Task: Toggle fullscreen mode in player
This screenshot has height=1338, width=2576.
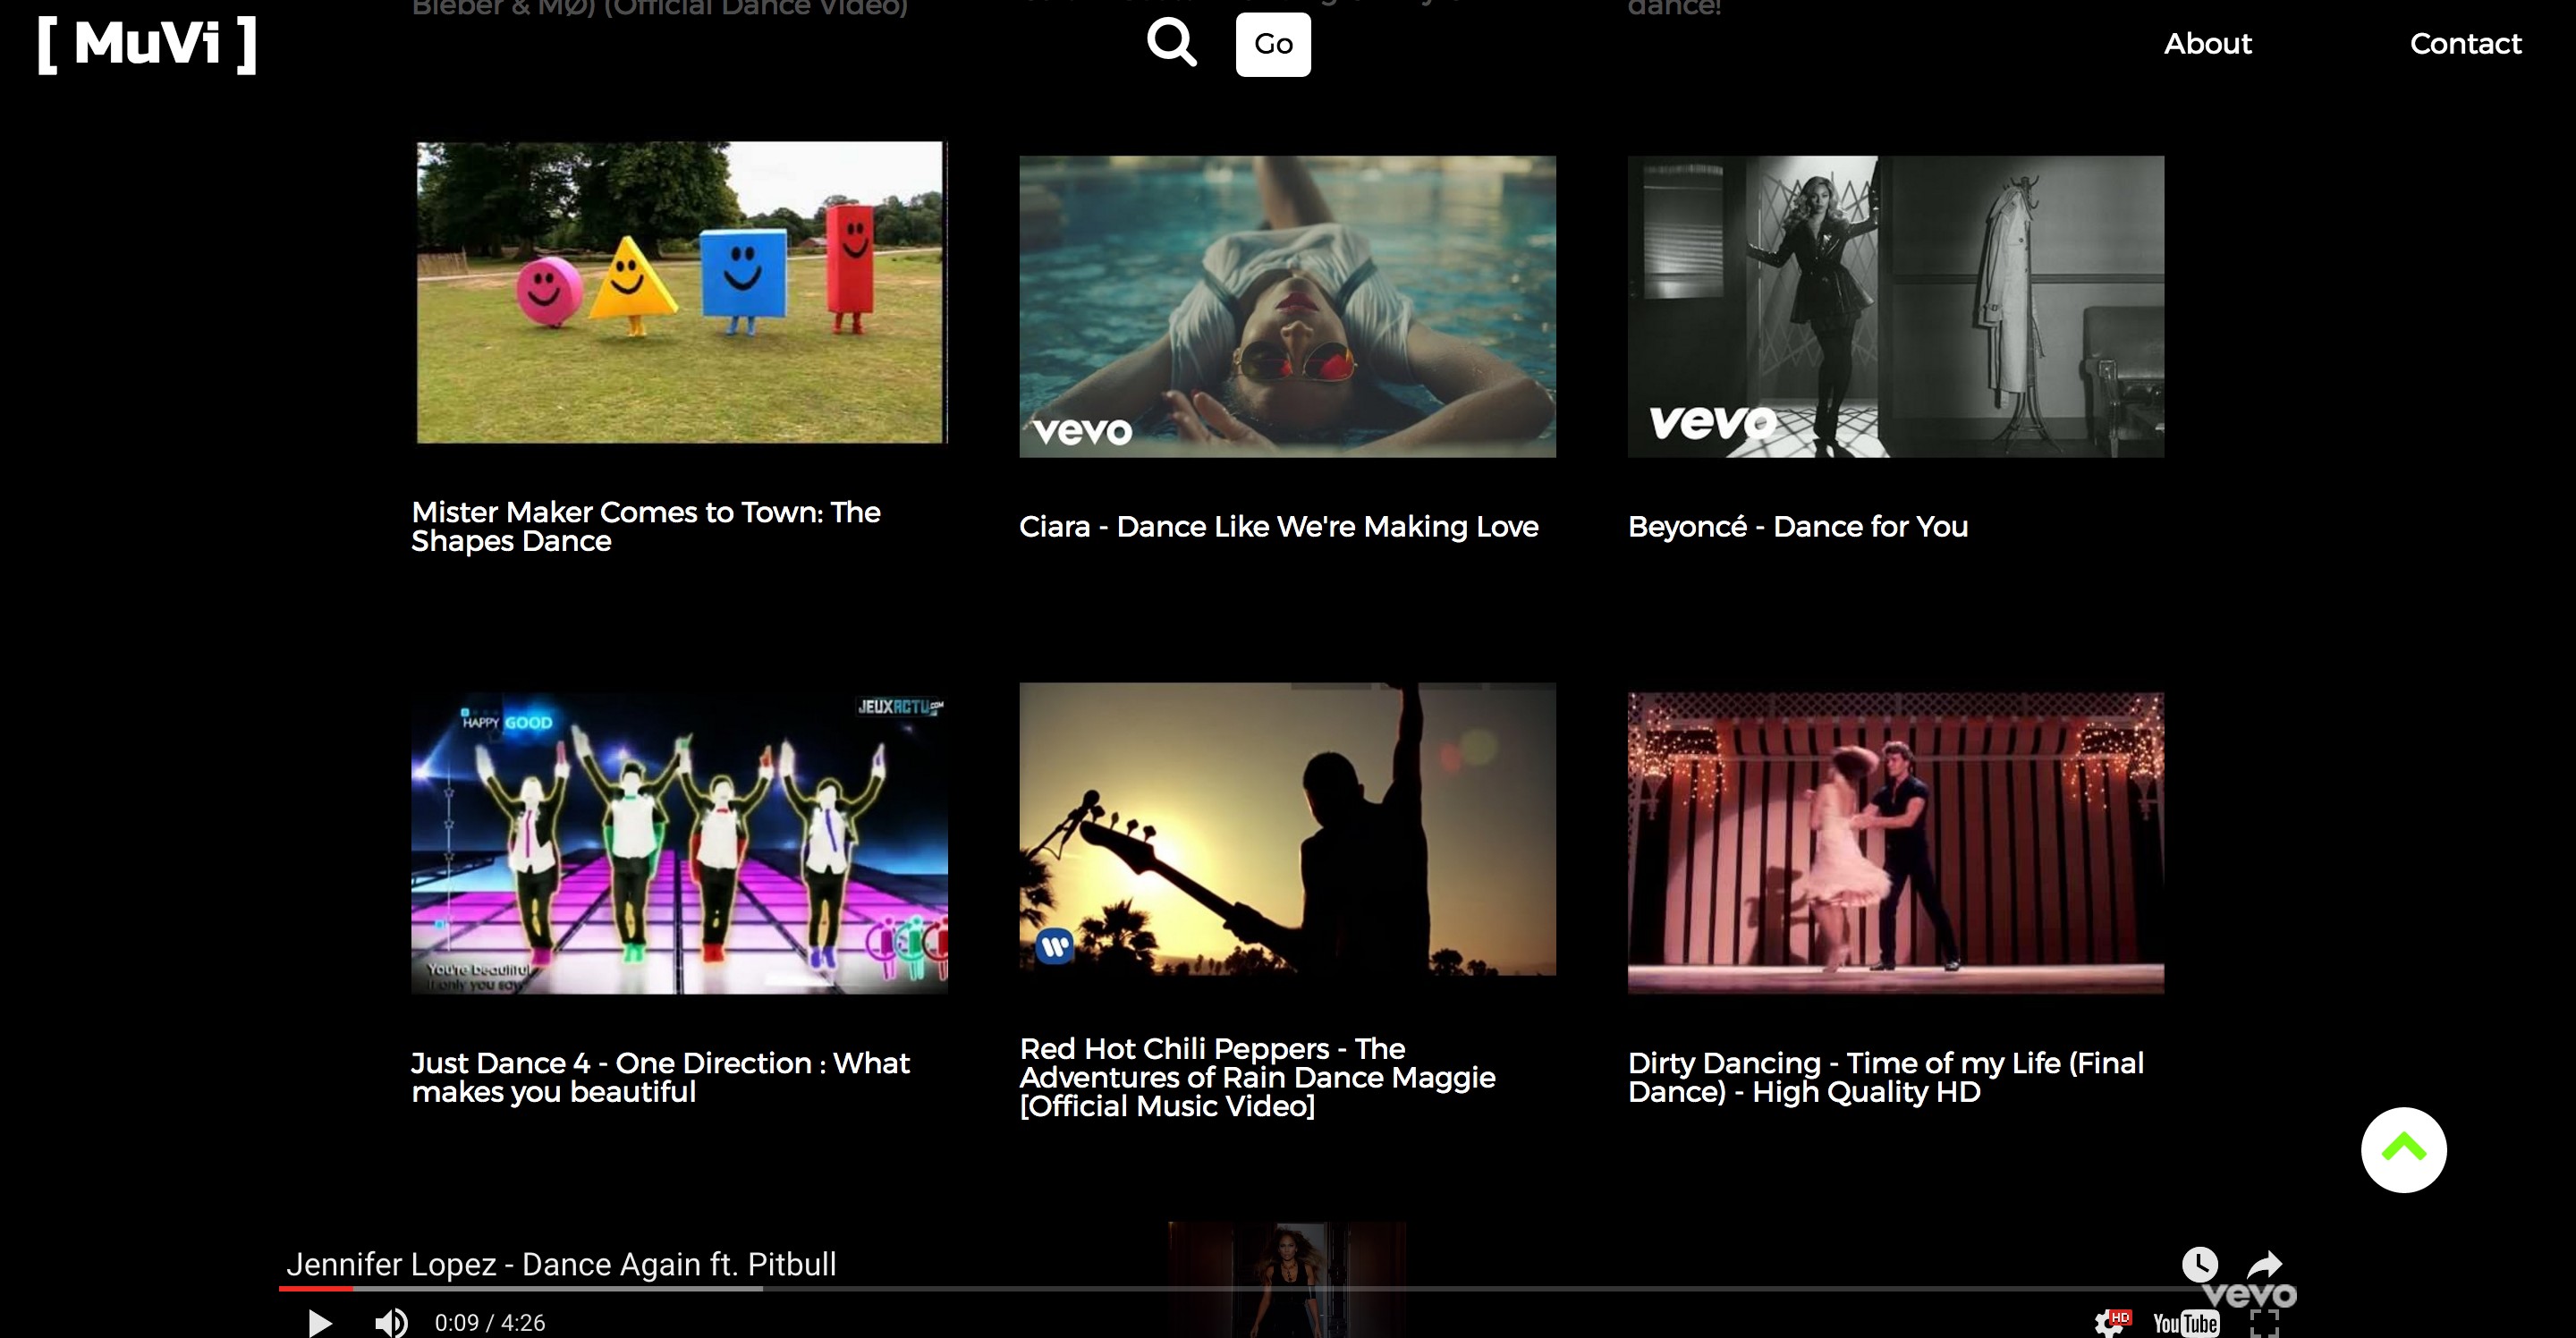Action: [2264, 1323]
